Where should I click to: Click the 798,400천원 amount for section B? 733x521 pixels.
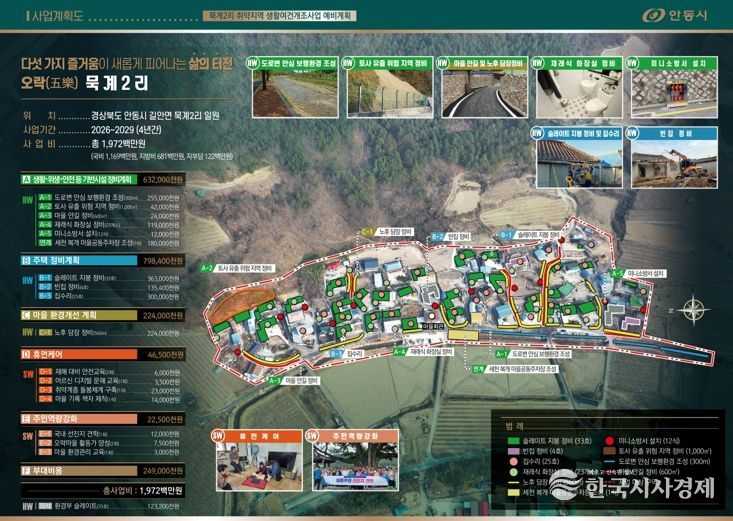tap(163, 261)
